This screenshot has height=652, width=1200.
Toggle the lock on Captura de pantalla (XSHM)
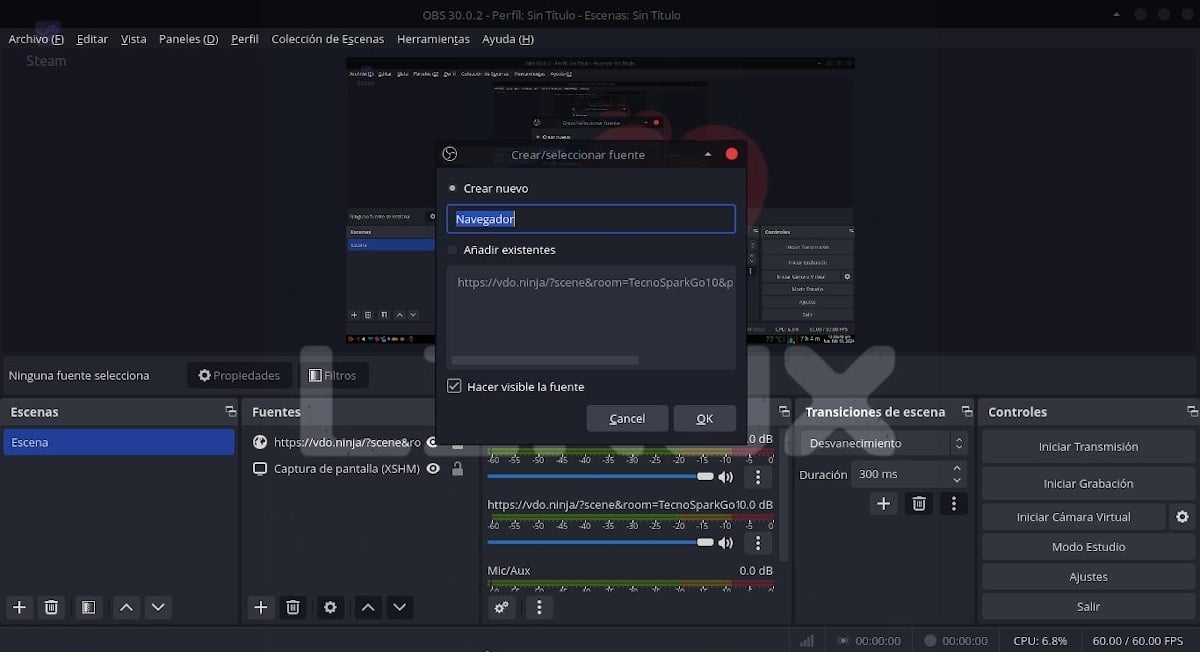point(457,468)
